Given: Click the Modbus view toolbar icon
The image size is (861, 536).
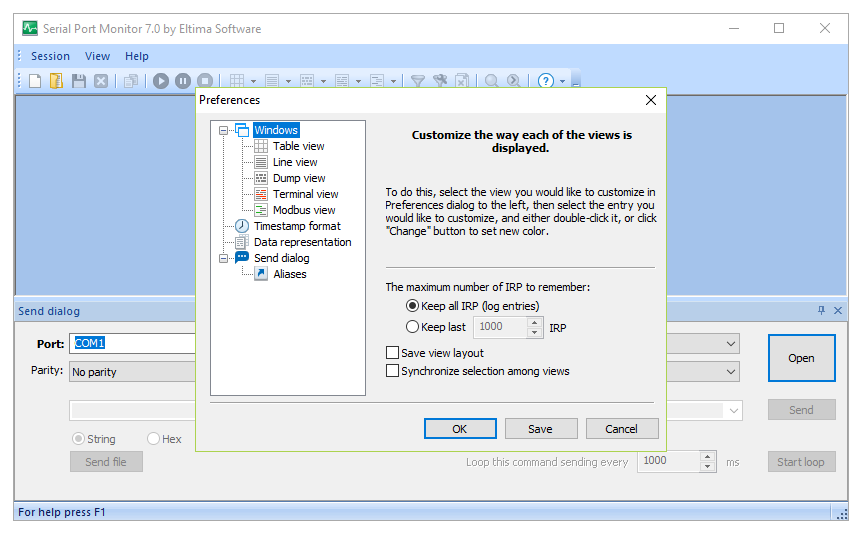Looking at the screenshot, I should click(377, 81).
